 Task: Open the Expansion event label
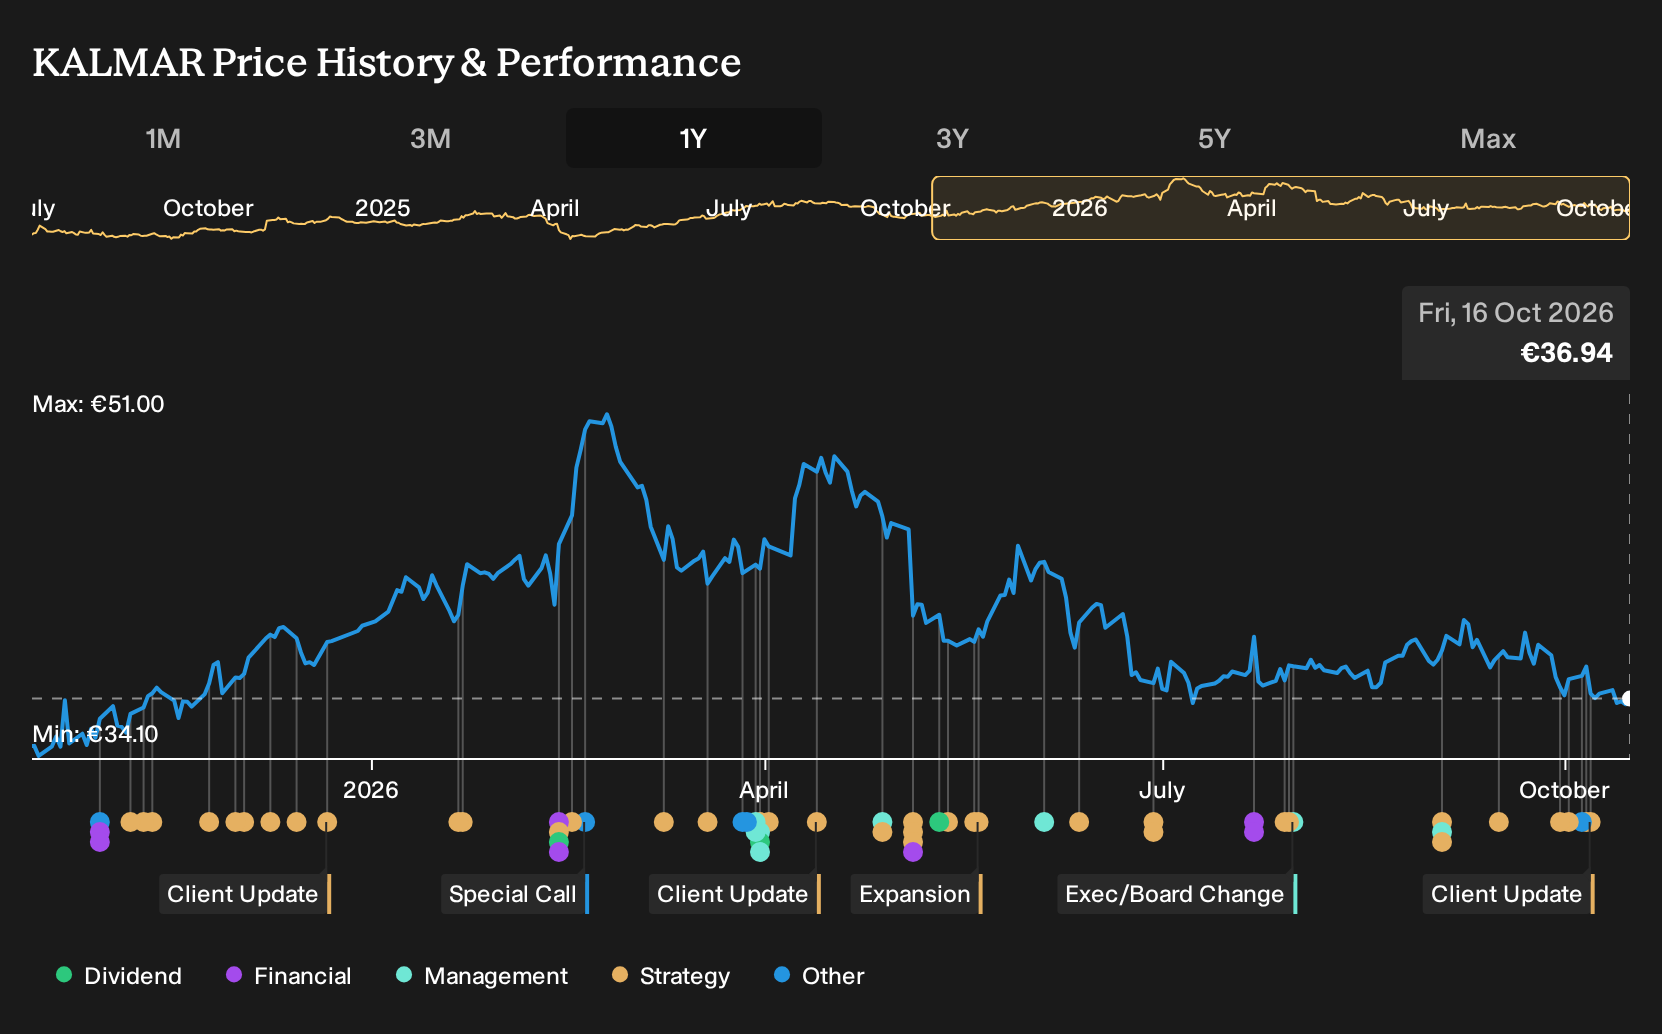coord(916,894)
